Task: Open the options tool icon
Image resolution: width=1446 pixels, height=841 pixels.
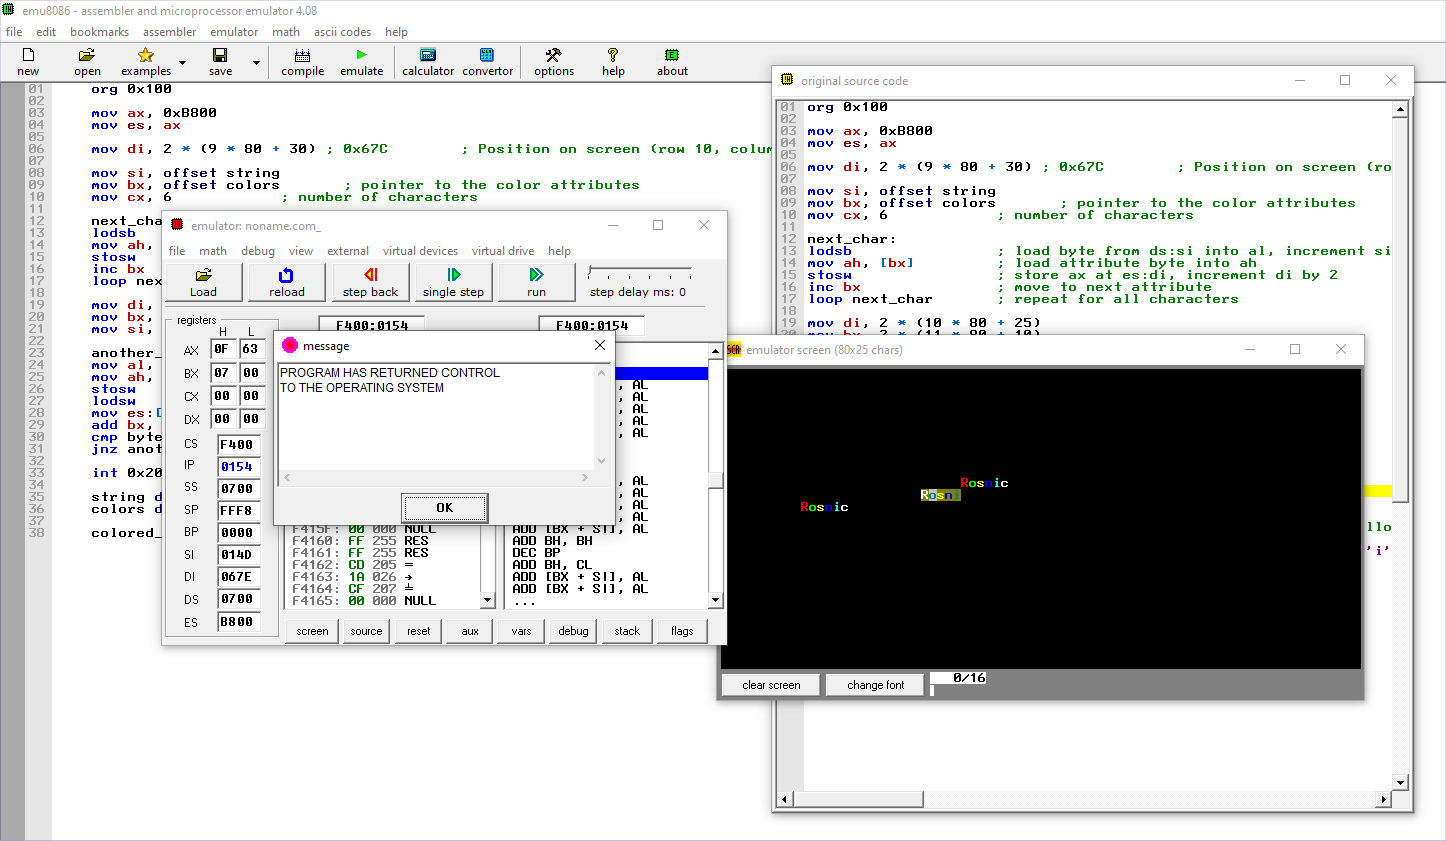Action: click(x=553, y=61)
